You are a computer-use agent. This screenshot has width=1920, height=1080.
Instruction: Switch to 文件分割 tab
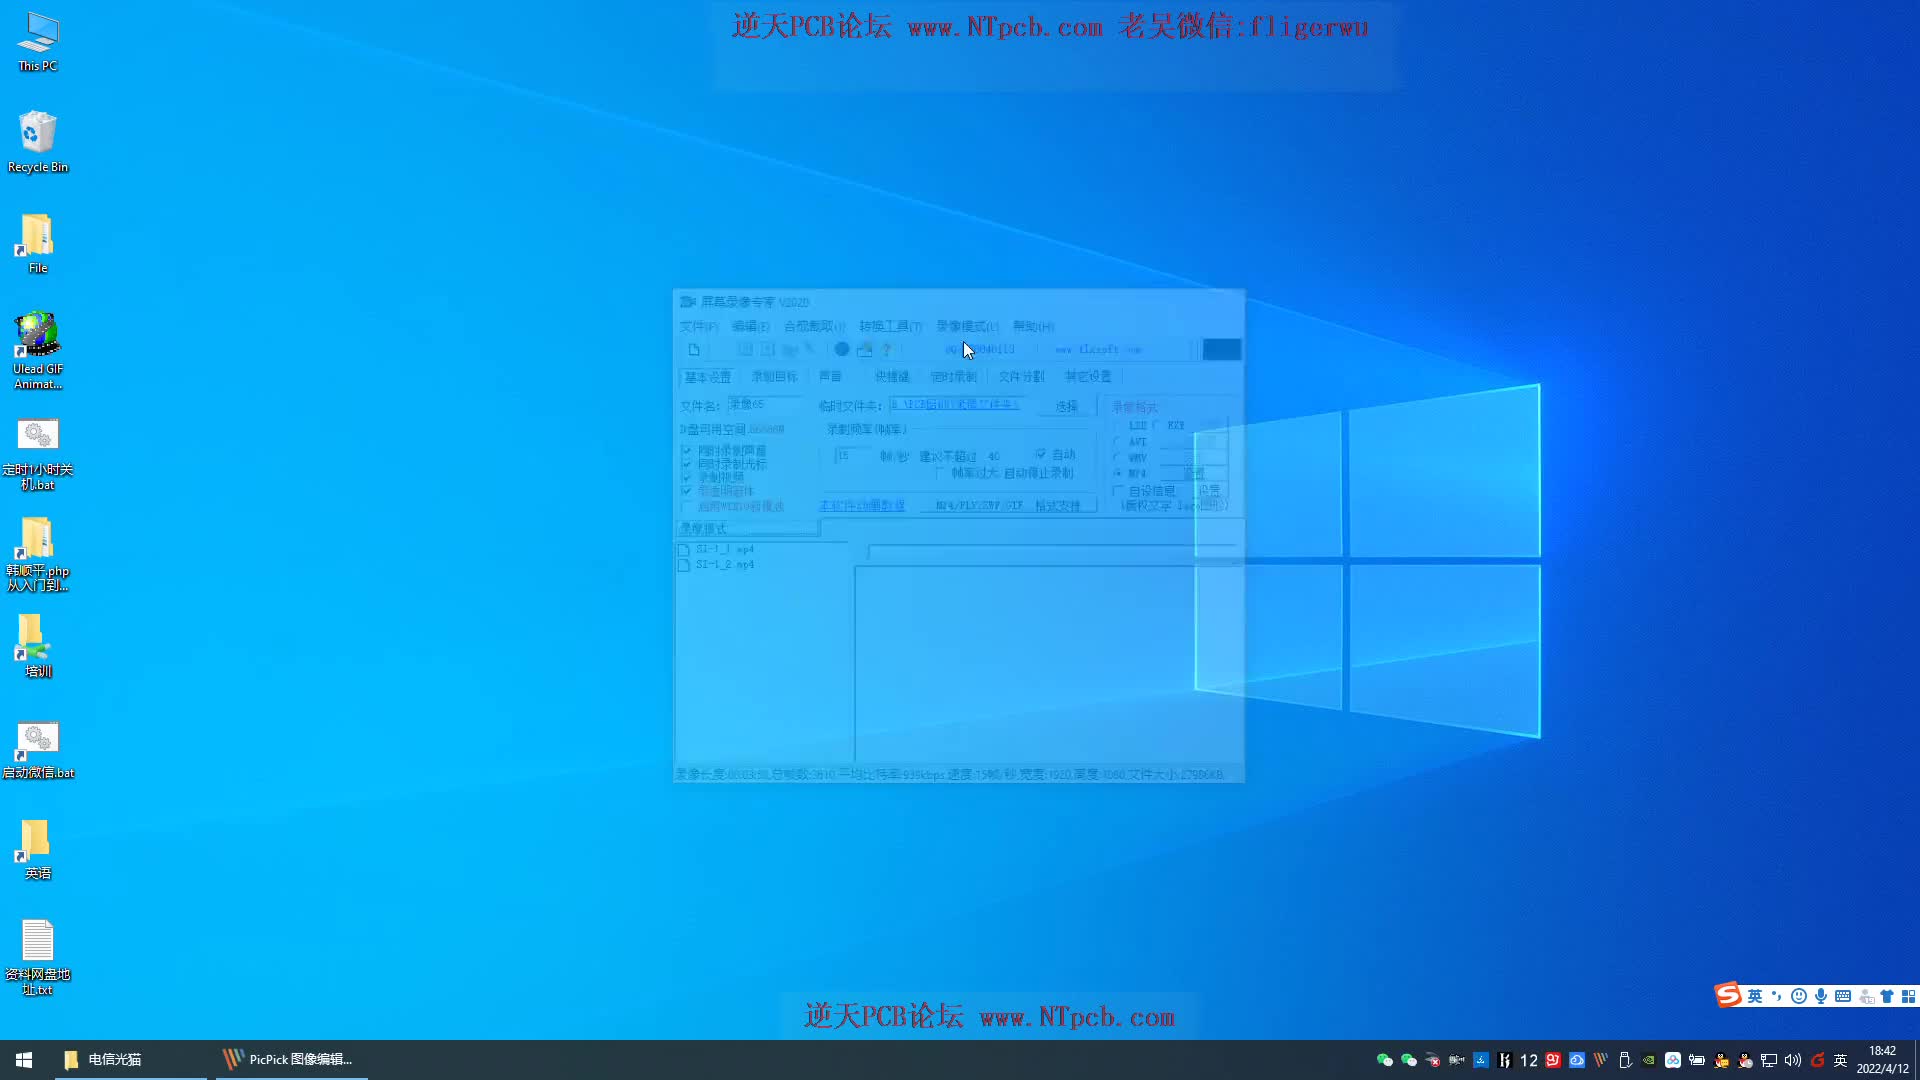click(1021, 377)
